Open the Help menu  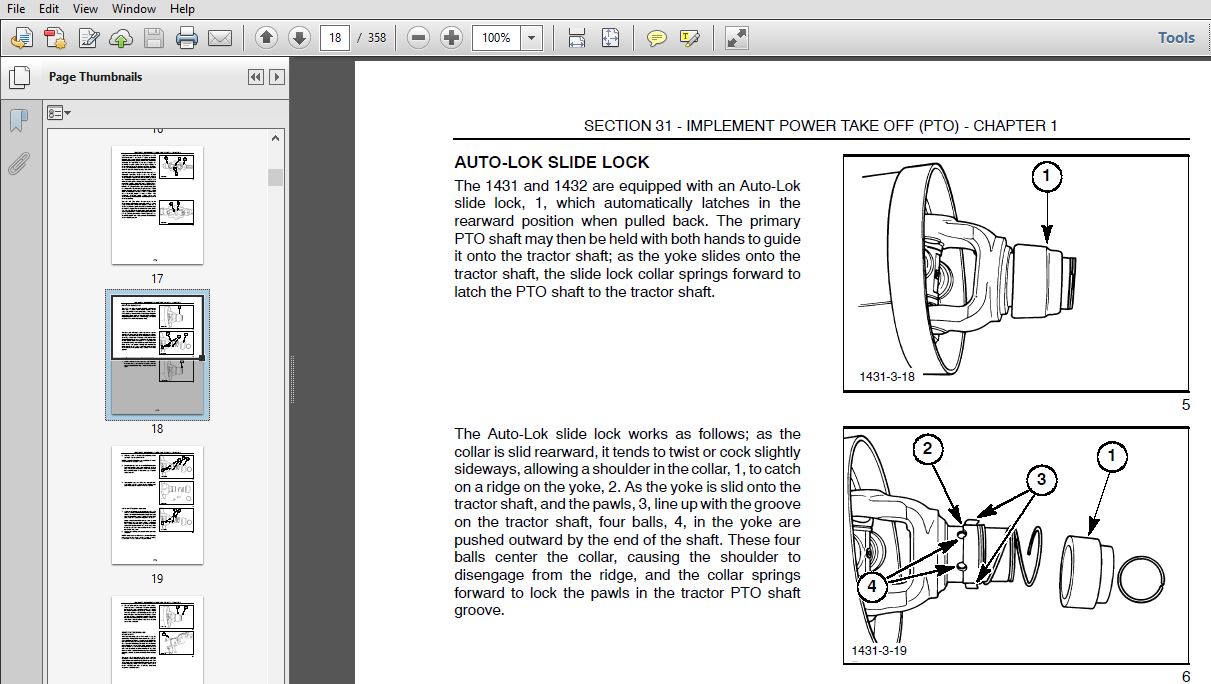[x=182, y=9]
